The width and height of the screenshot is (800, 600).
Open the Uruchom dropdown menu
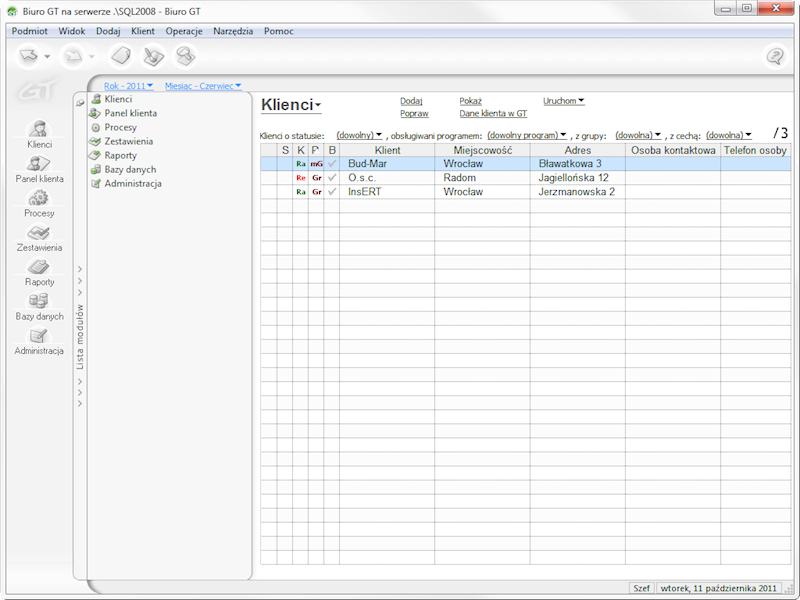561,100
